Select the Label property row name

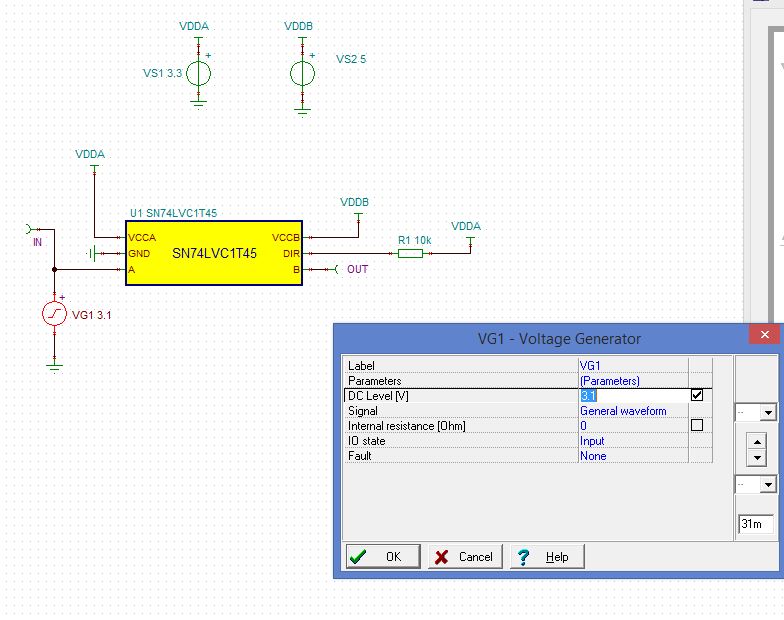pyautogui.click(x=361, y=366)
